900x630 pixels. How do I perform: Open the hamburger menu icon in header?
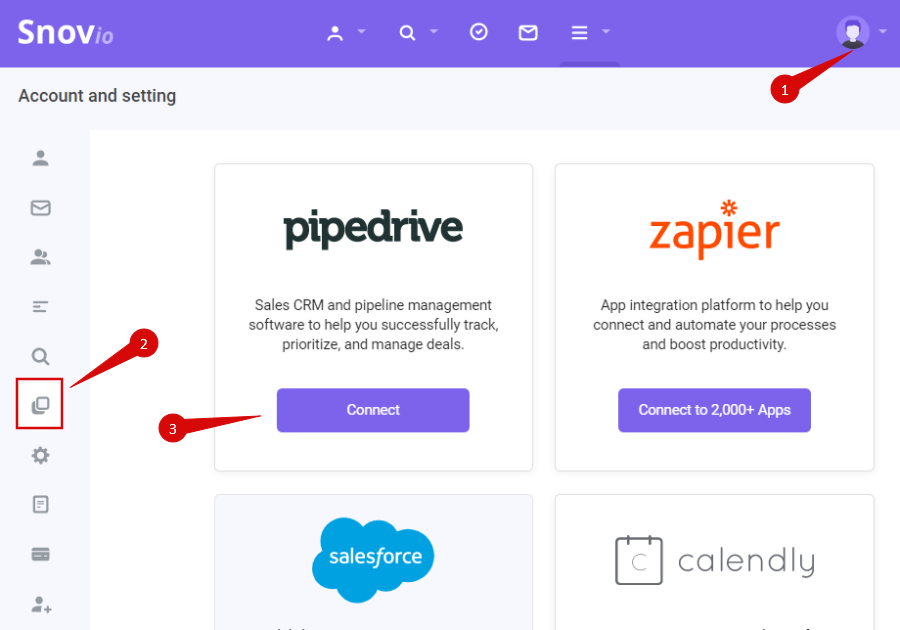point(580,33)
